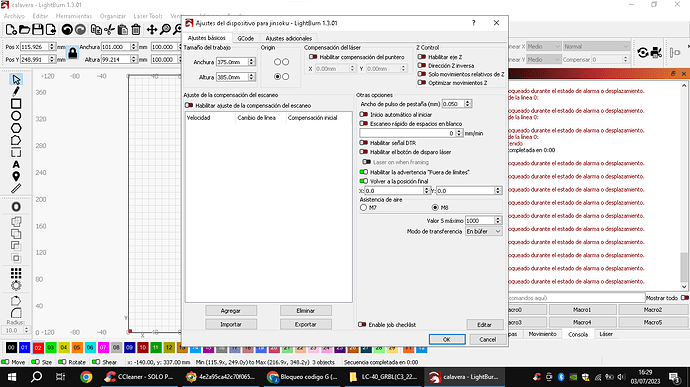
Task: Run Macro1 in the console panel
Action: pyautogui.click(x=582, y=310)
